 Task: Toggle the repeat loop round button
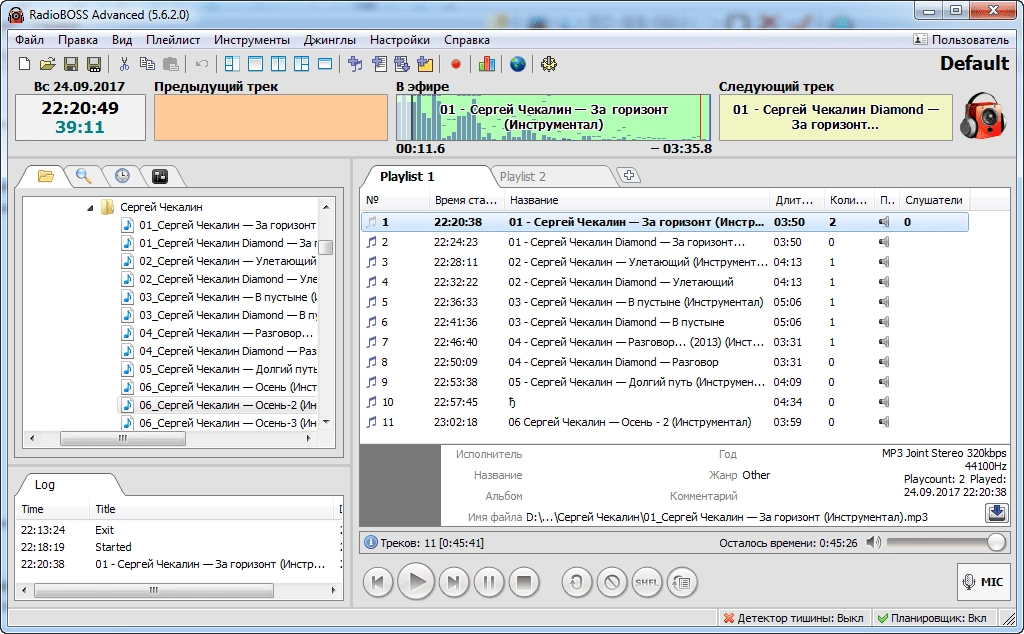(x=577, y=582)
